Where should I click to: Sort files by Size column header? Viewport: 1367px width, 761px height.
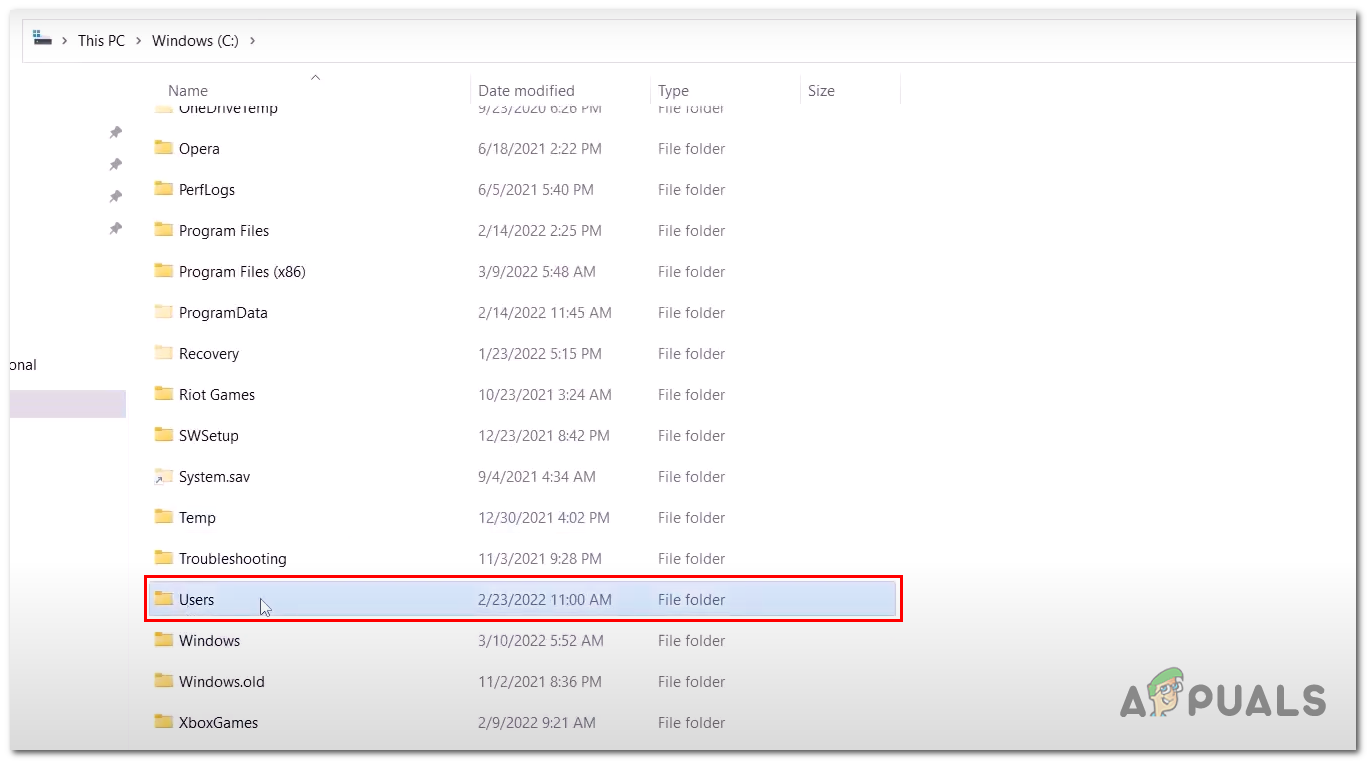pos(820,90)
